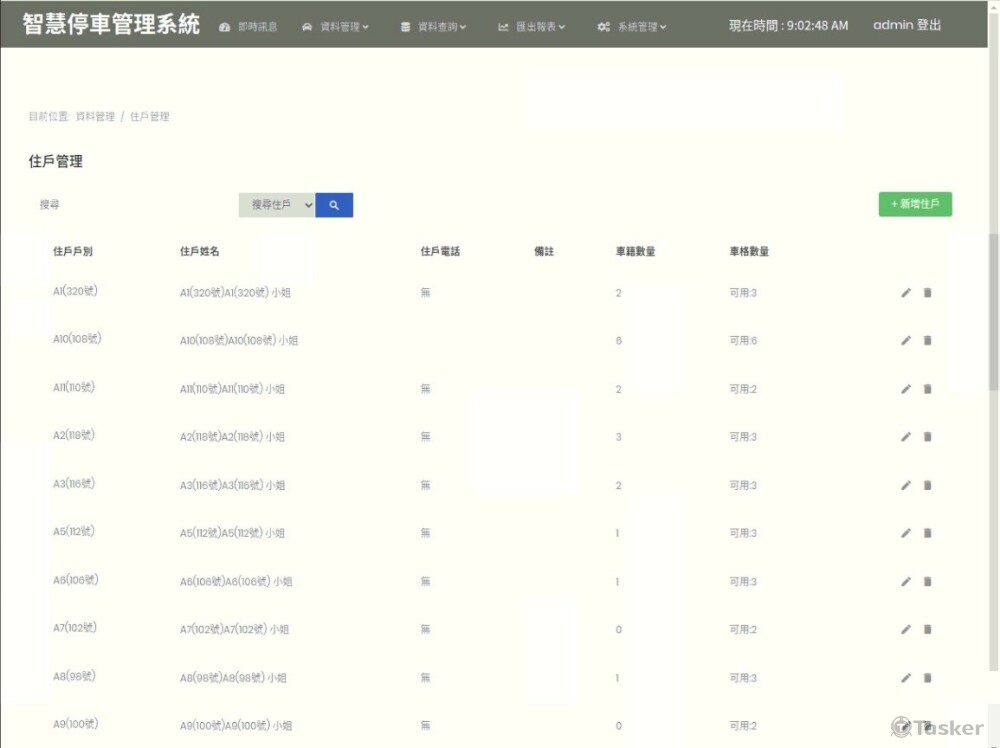Edit resident A2(118號) with pencil icon
The height and width of the screenshot is (748, 1000).
coord(906,437)
